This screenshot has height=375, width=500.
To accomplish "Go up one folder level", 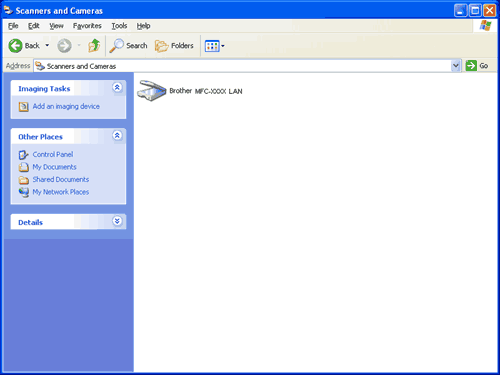I will (94, 46).
